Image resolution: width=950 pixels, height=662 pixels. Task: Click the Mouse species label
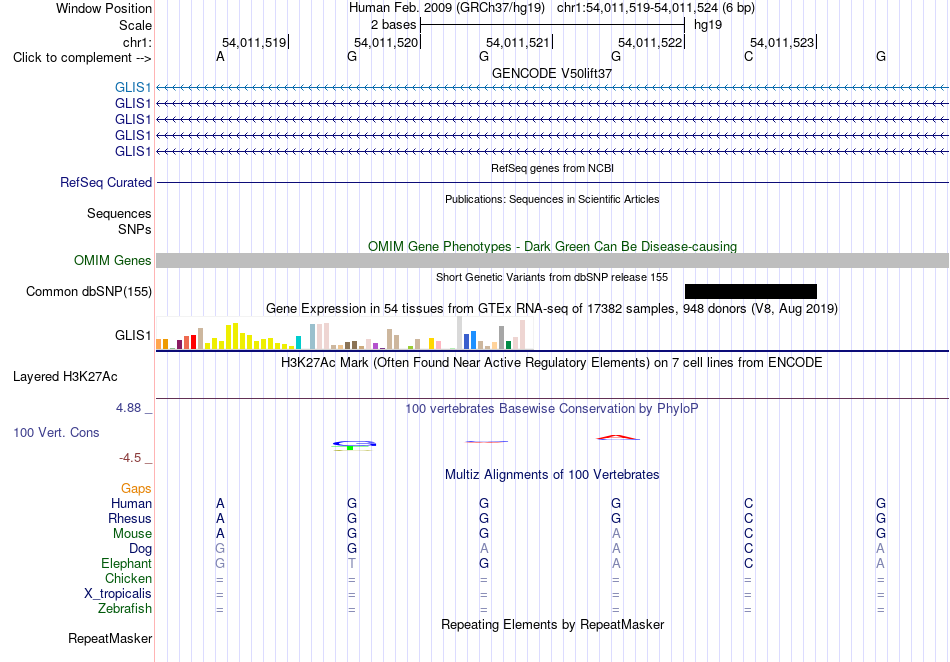click(x=132, y=534)
